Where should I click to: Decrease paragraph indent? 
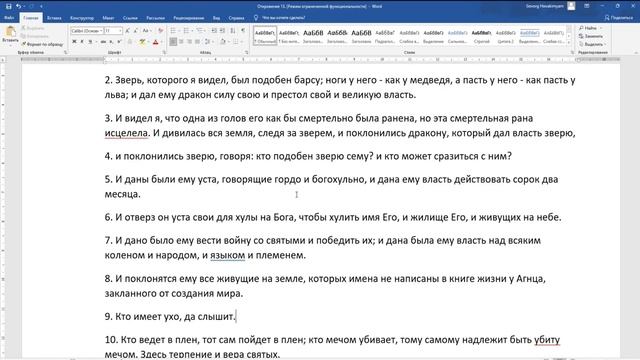click(214, 31)
